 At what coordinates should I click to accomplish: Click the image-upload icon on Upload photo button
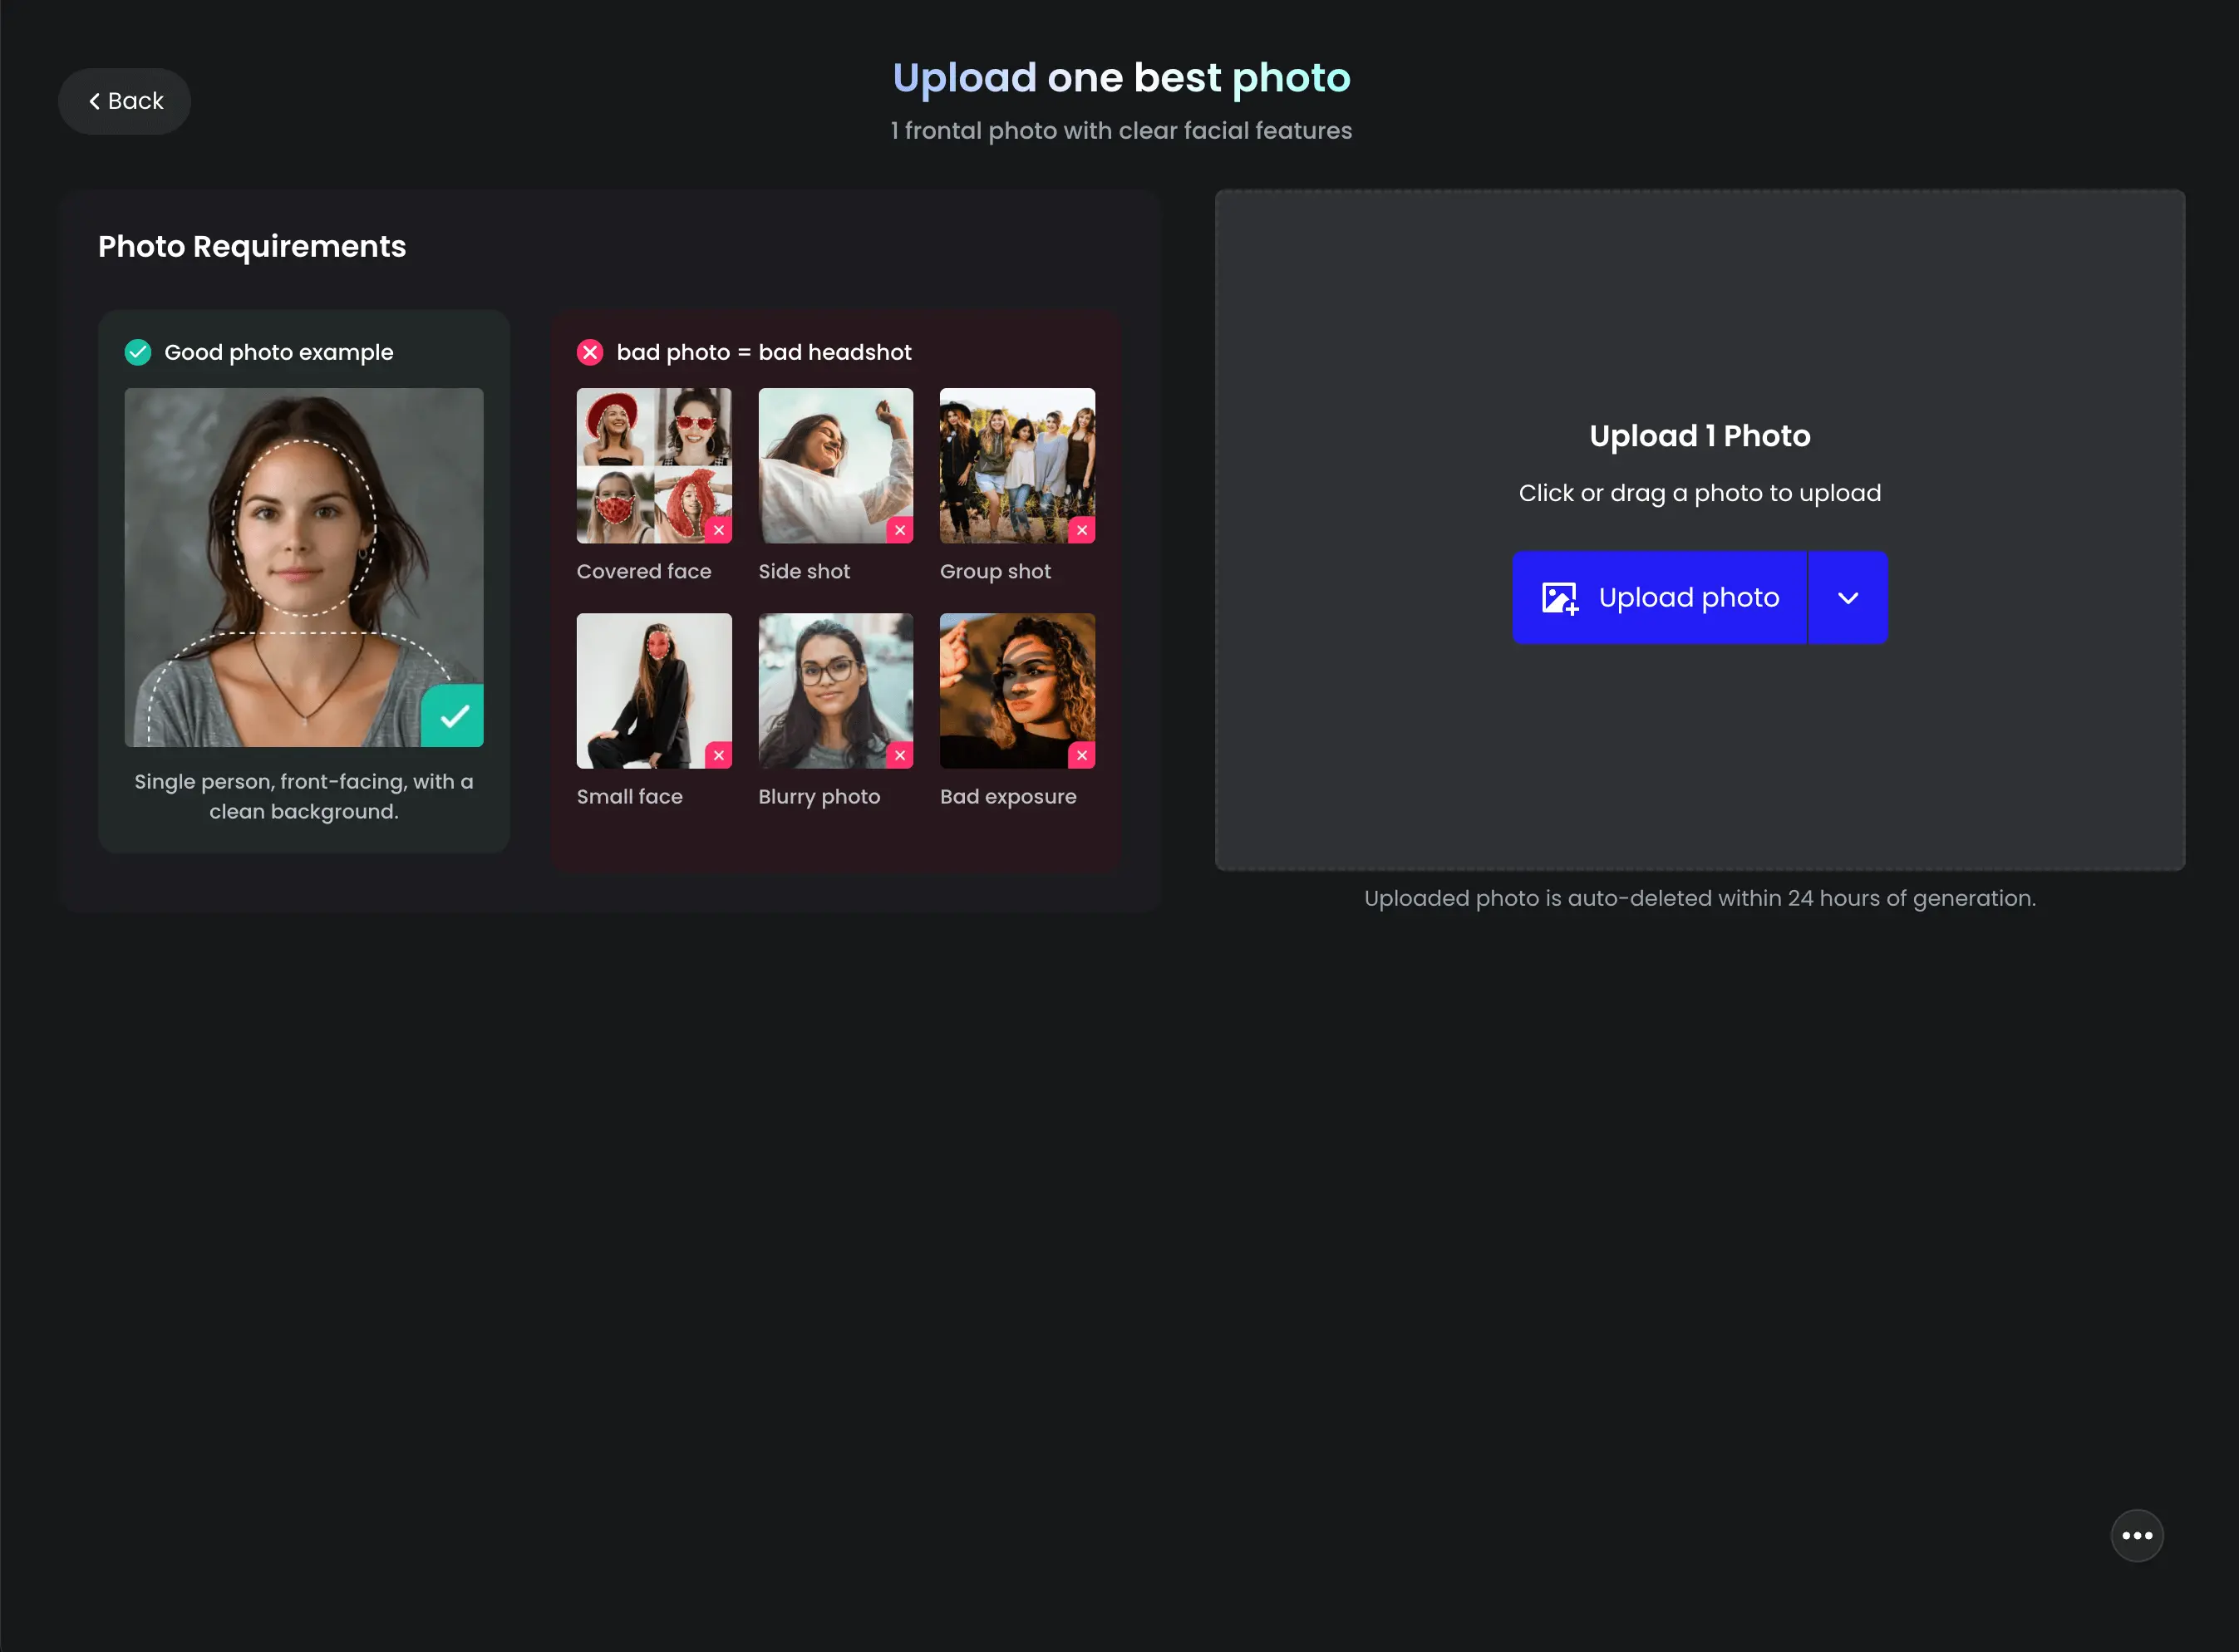click(1559, 597)
